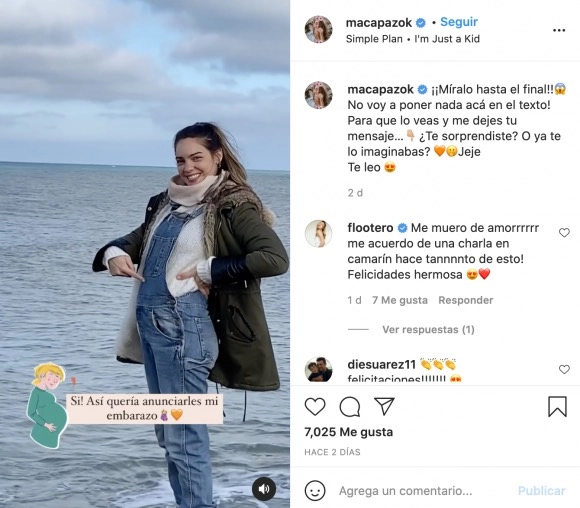The width and height of the screenshot is (580, 508).
Task: Like the post with the heart icon
Action: [315, 407]
